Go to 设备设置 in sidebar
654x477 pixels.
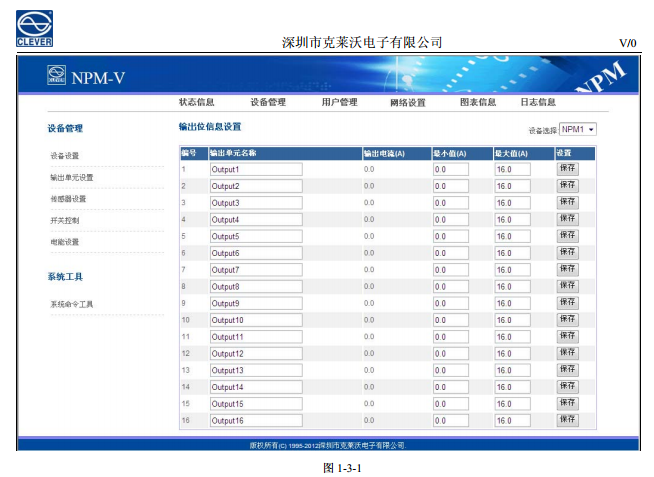65,156
